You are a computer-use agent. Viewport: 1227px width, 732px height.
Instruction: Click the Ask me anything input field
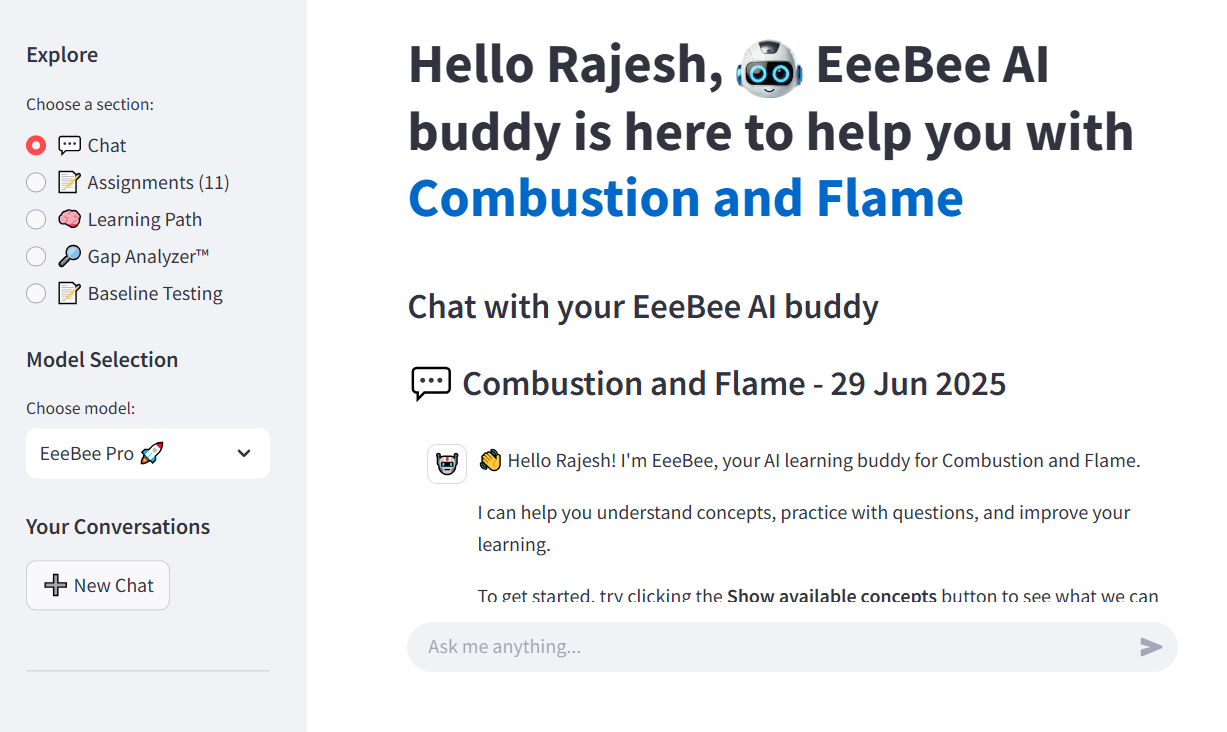[x=700, y=646]
